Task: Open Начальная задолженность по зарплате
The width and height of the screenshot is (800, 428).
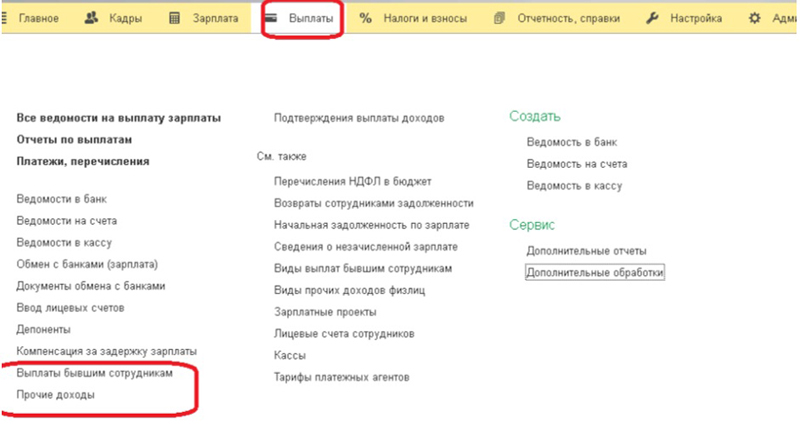Action: pos(371,225)
